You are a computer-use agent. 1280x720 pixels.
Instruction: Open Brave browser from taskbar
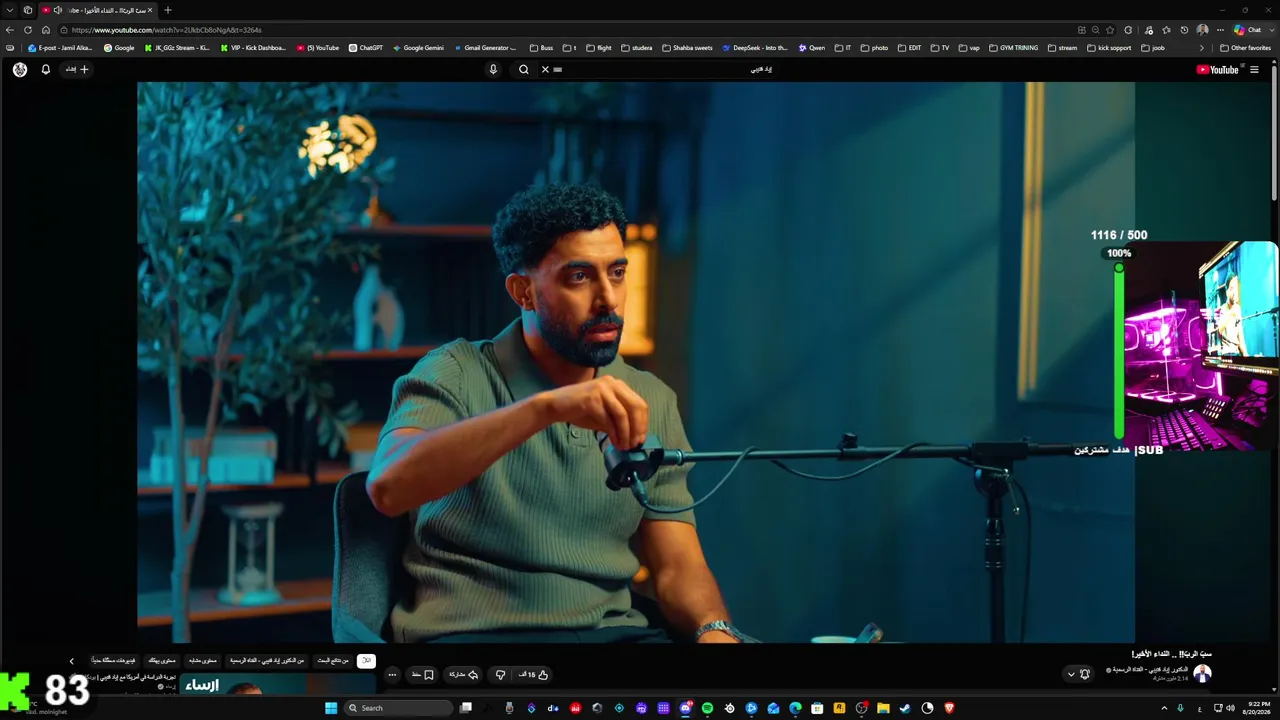949,708
